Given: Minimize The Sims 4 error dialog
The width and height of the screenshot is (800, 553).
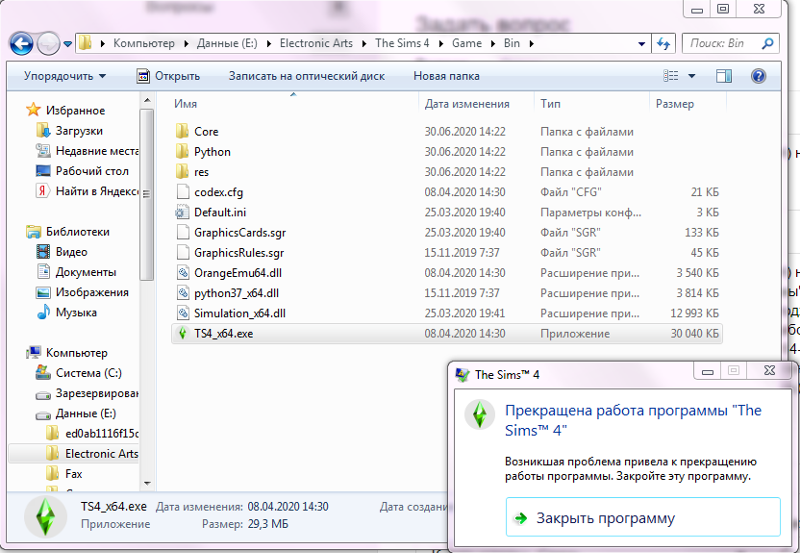Looking at the screenshot, I should click(x=707, y=371).
